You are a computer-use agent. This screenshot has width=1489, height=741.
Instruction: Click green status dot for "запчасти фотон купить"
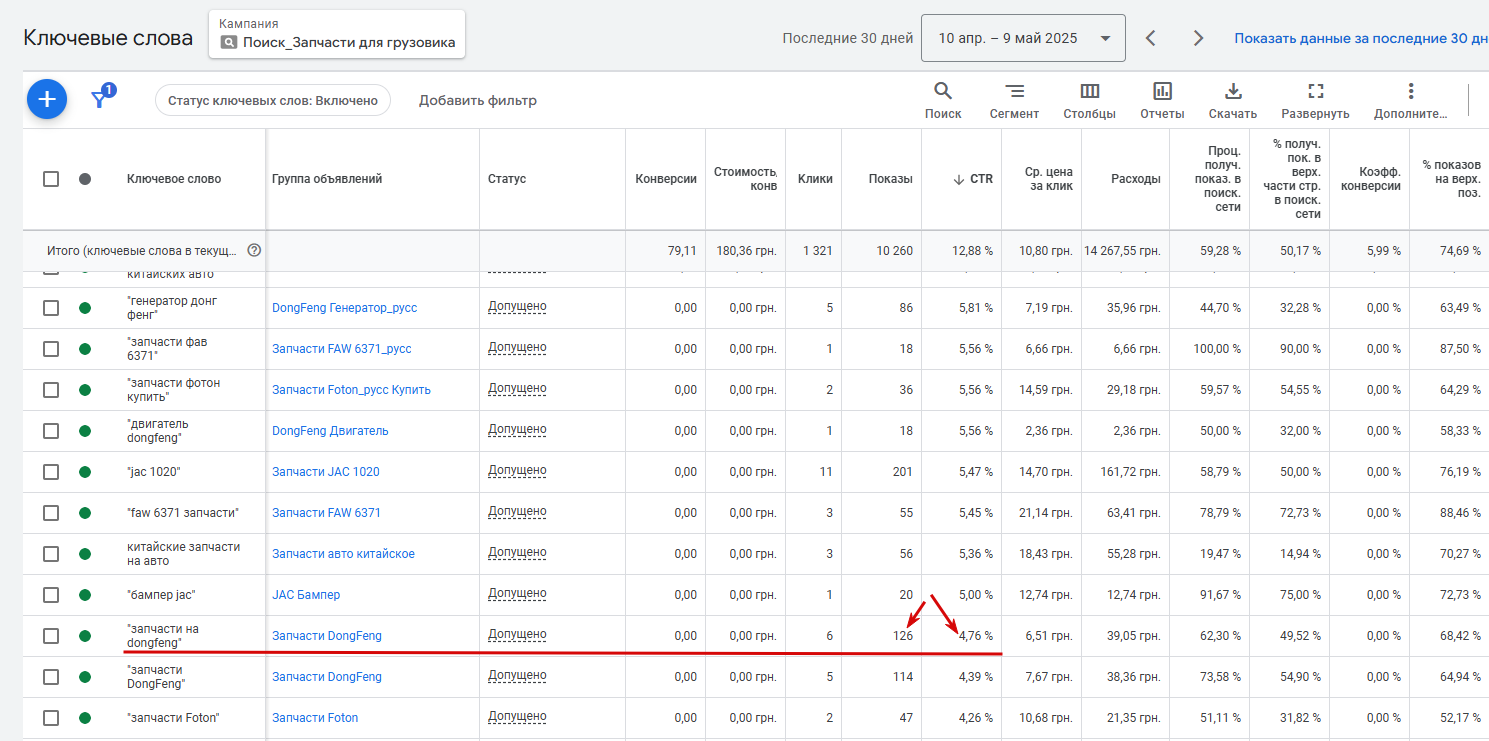point(85,390)
